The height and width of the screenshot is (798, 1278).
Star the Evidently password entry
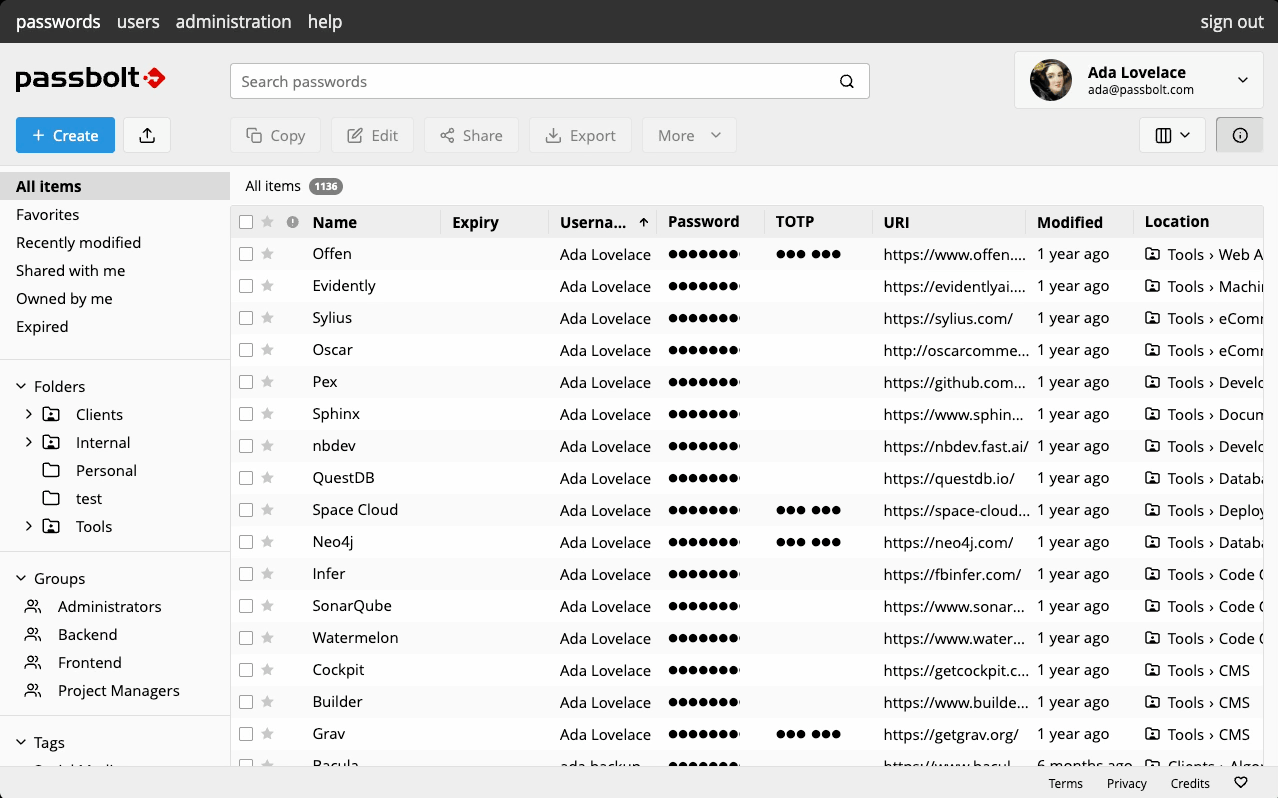pos(267,286)
